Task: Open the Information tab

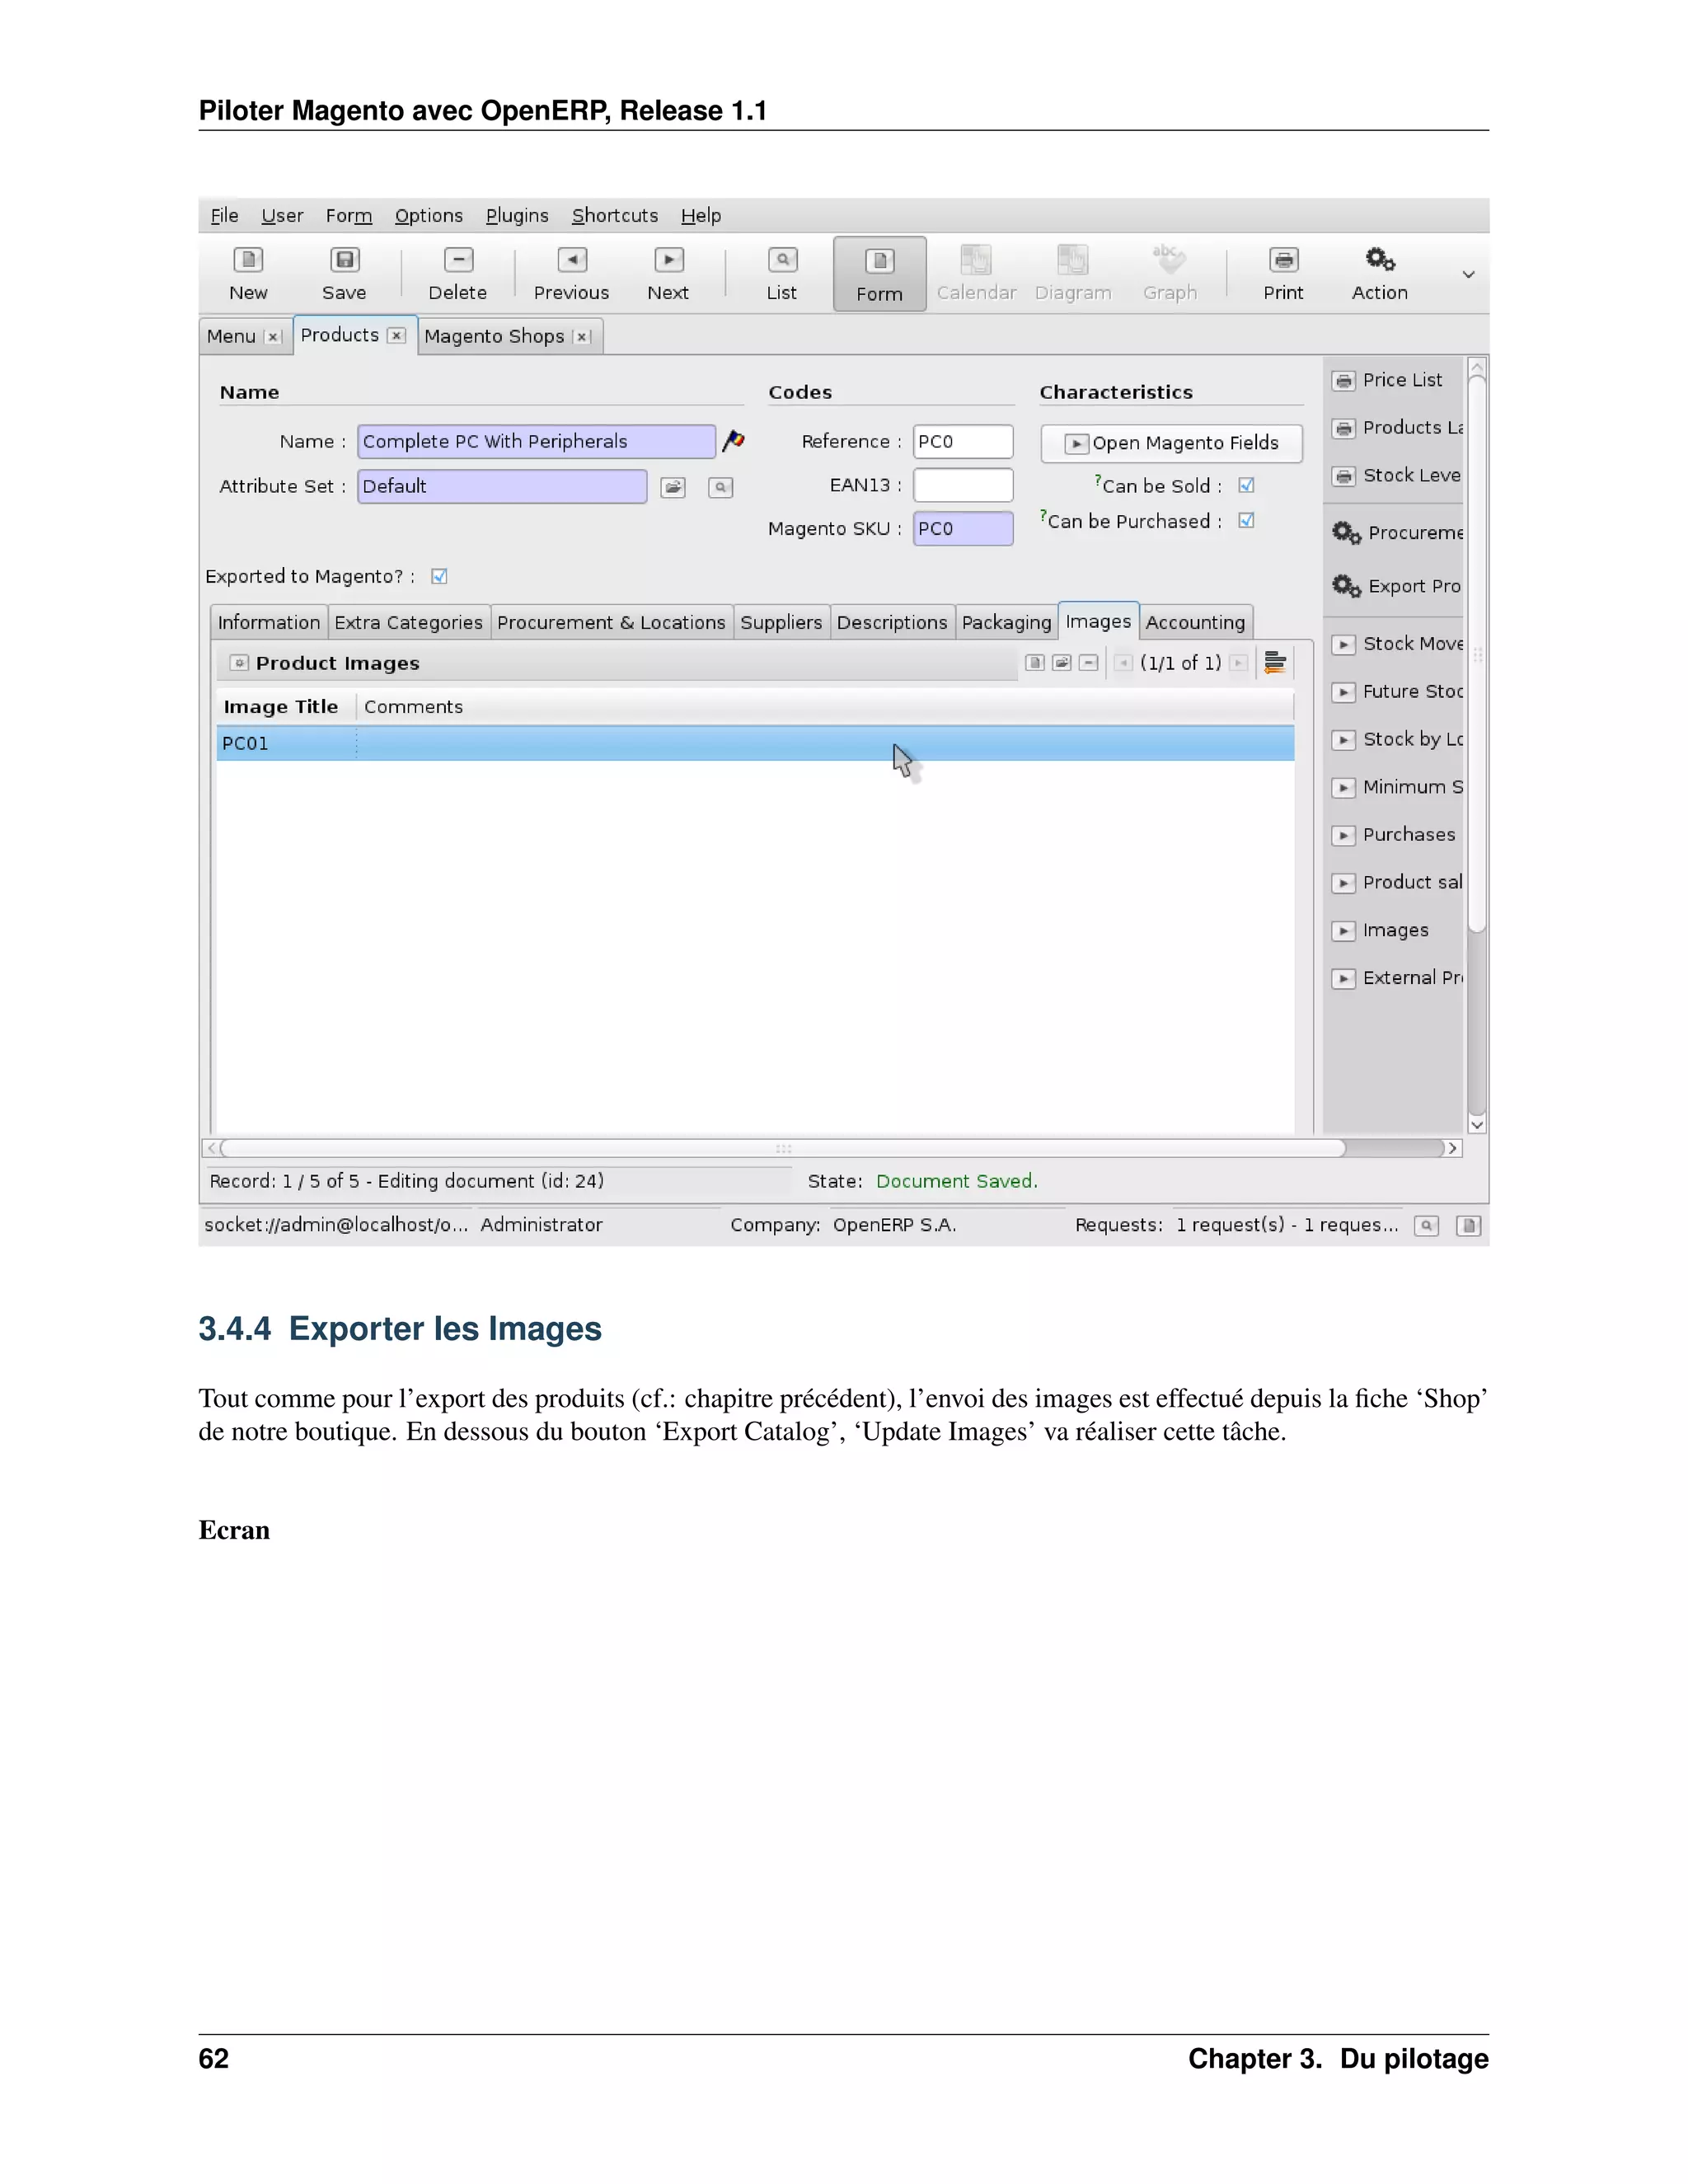Action: [269, 622]
